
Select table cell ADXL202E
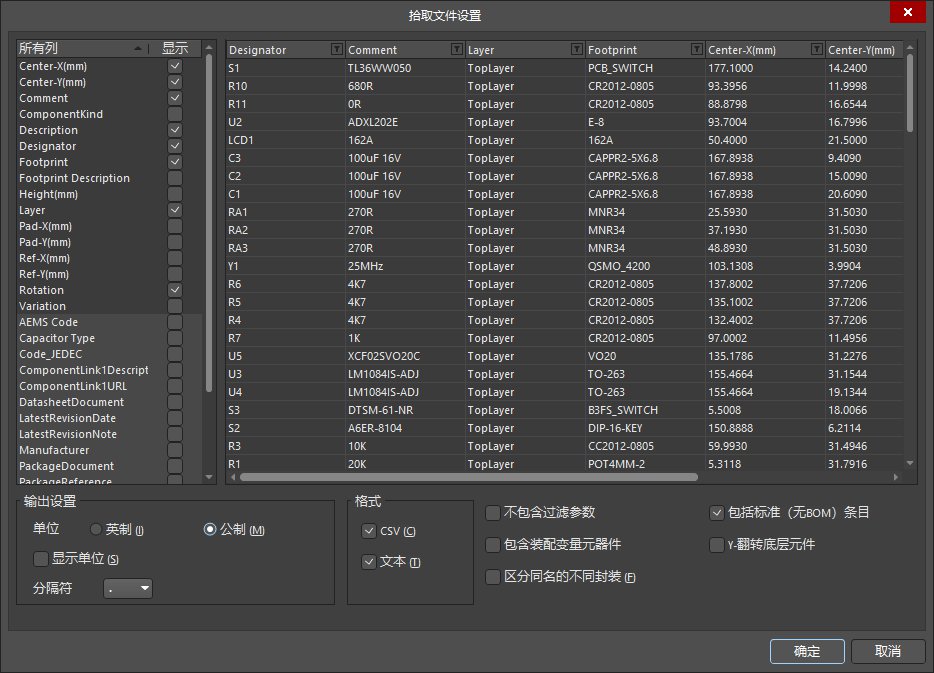405,122
